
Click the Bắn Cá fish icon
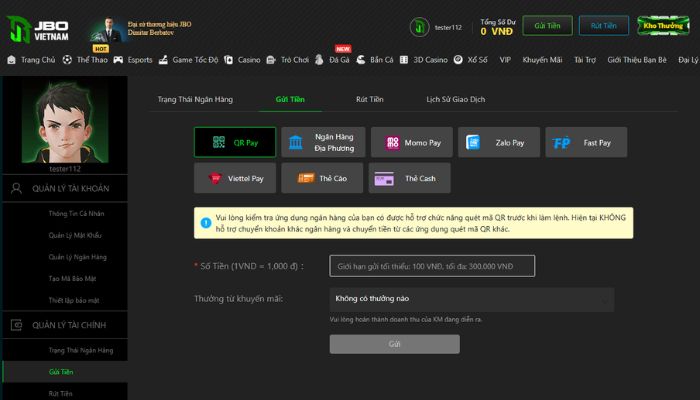361,60
